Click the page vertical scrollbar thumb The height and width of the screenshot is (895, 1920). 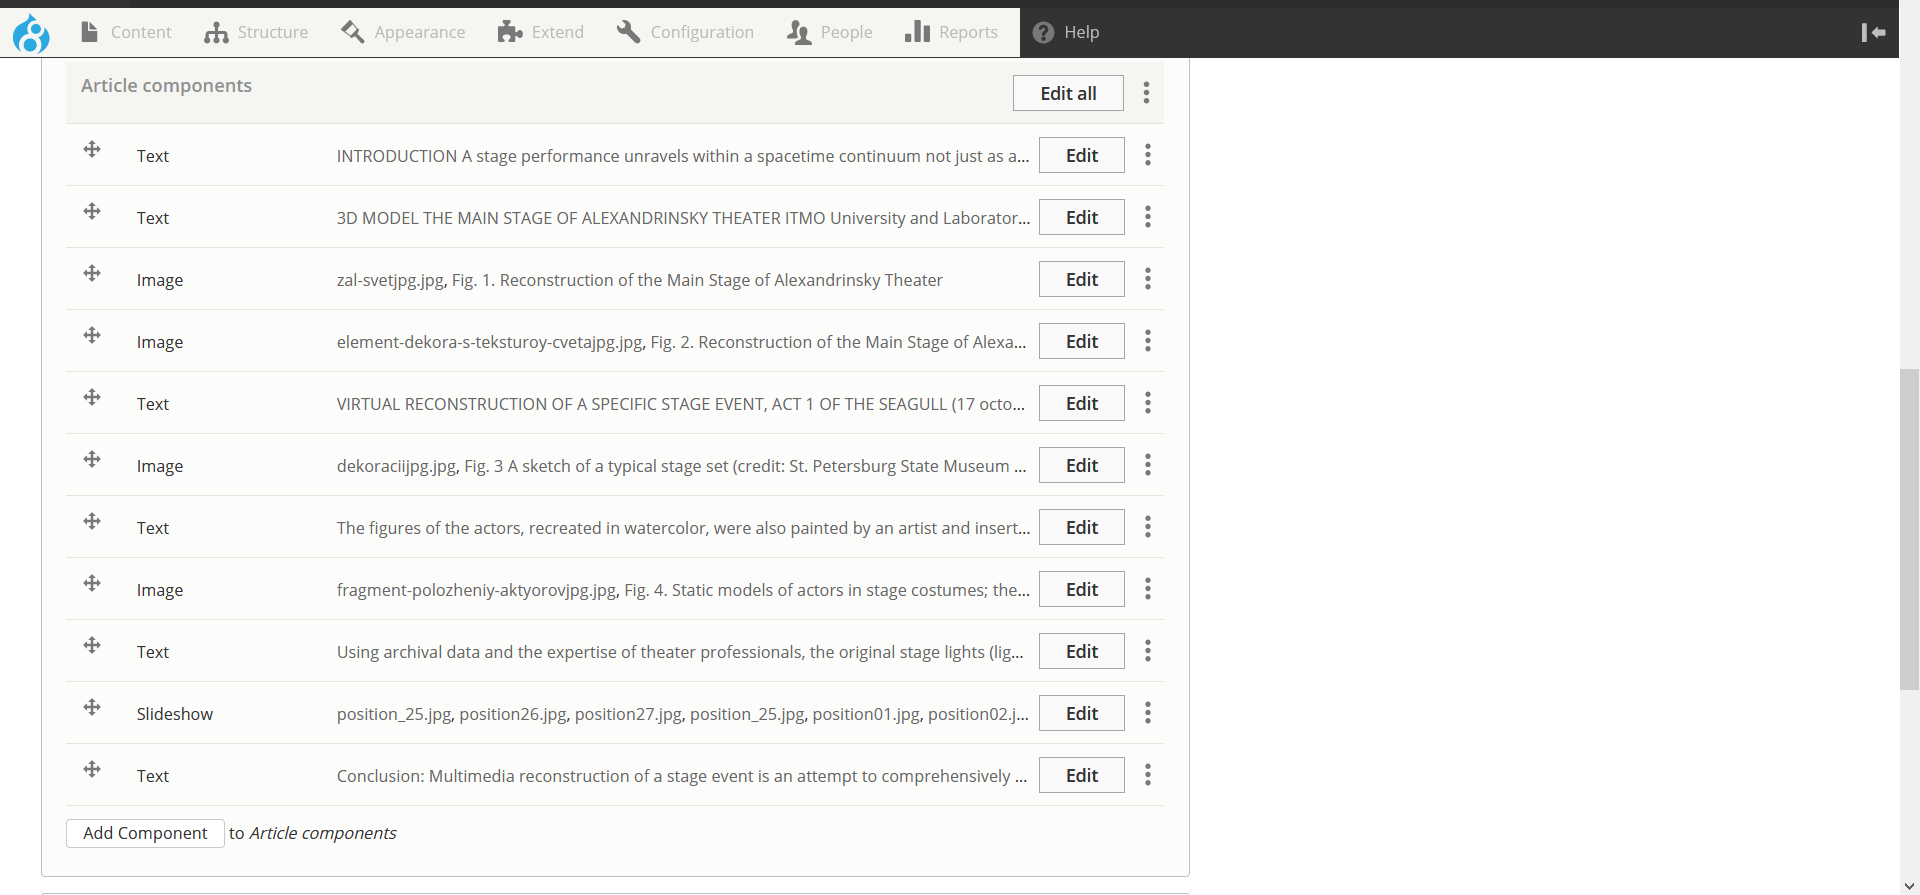coord(1909,530)
